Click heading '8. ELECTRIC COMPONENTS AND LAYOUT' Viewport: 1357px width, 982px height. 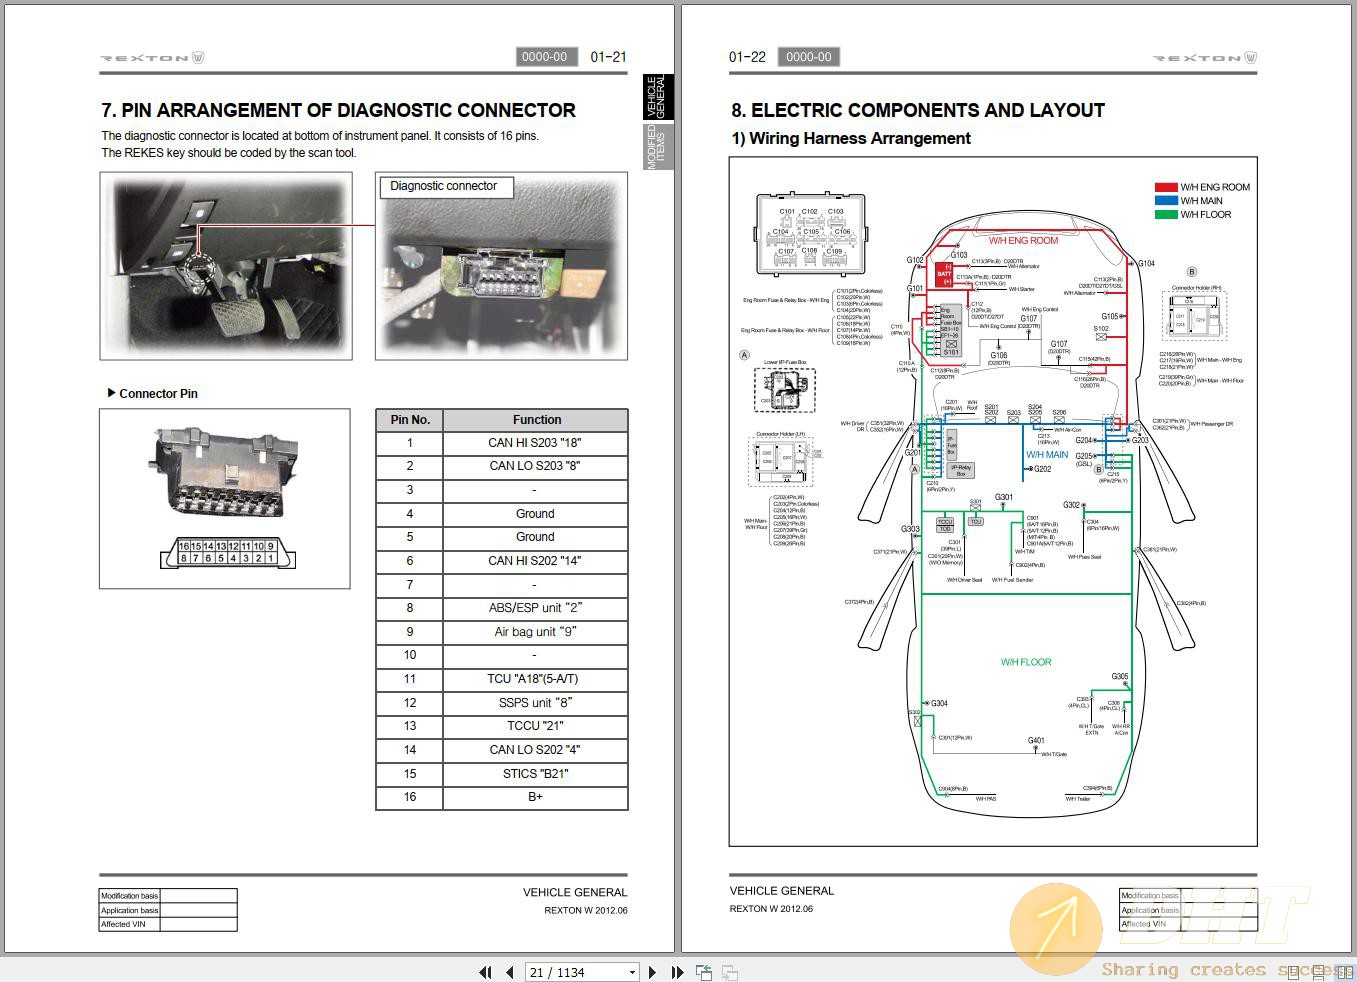pyautogui.click(x=918, y=110)
